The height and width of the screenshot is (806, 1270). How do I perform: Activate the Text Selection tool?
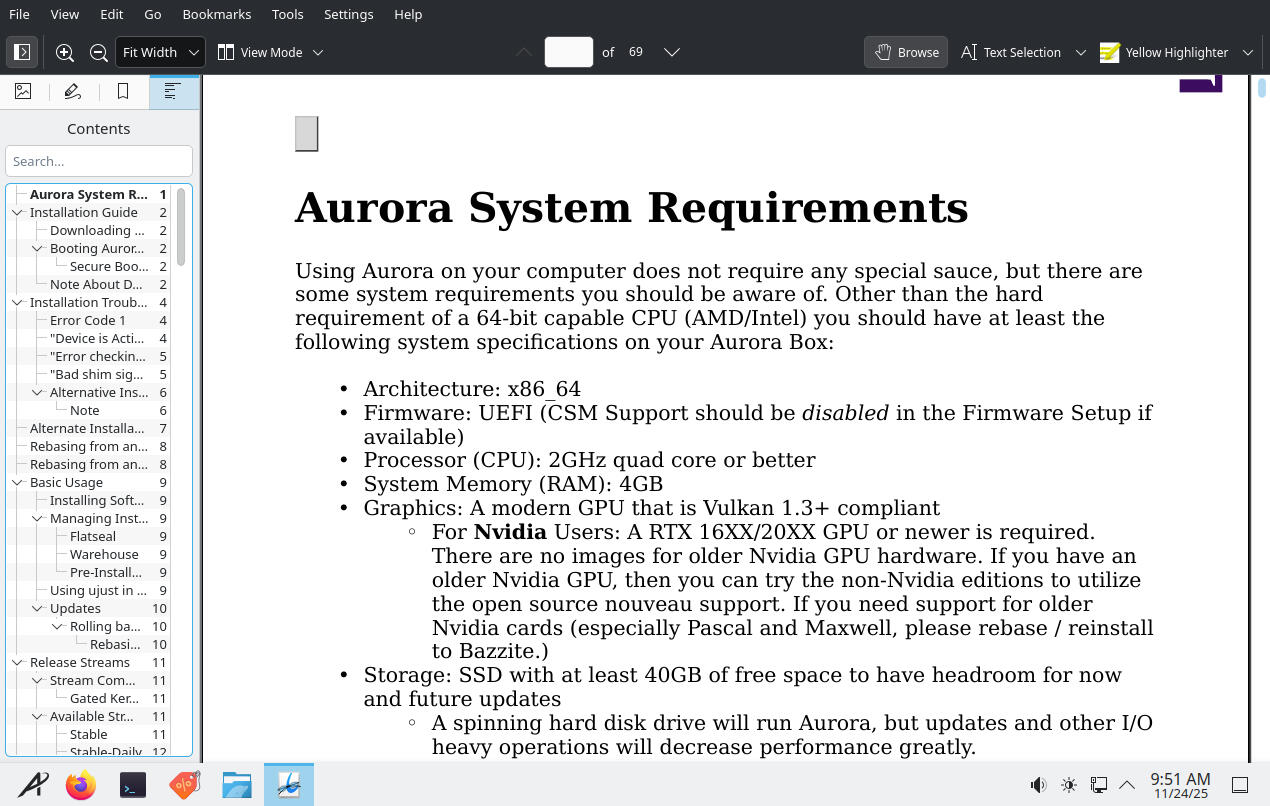pos(1011,52)
